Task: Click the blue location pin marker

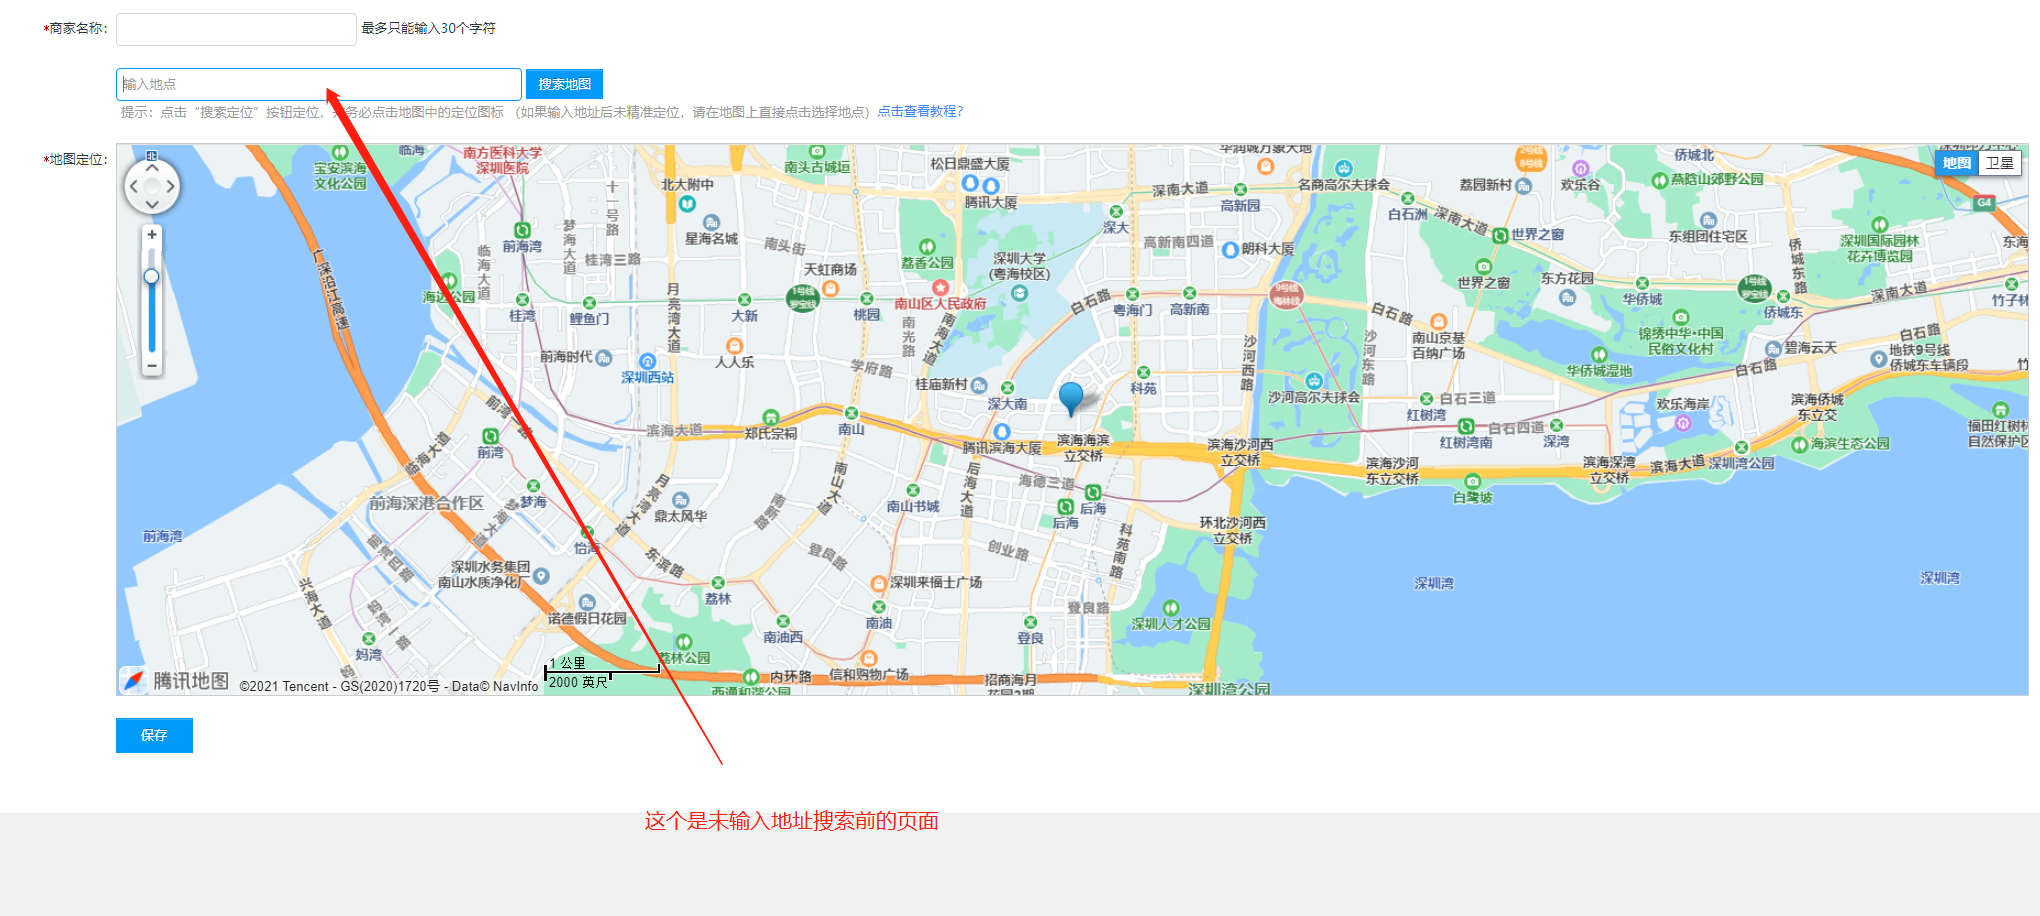Action: click(1071, 397)
